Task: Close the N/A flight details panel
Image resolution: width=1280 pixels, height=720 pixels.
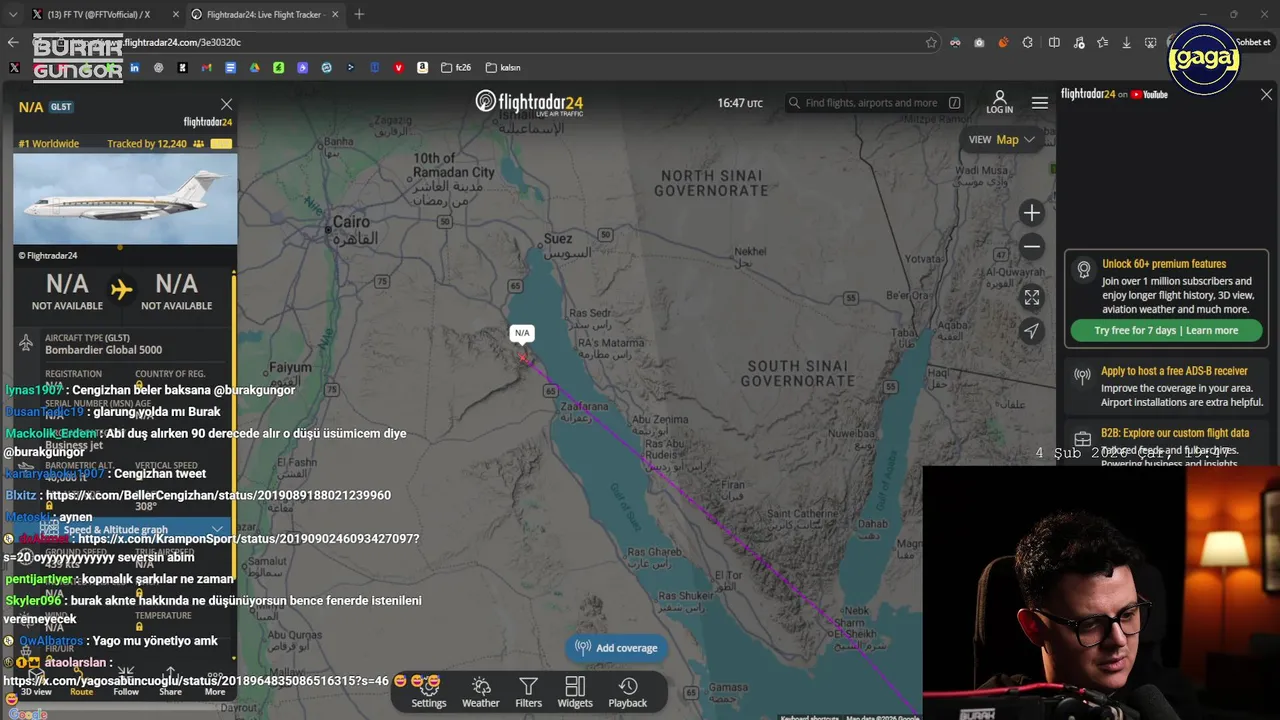Action: tap(226, 105)
